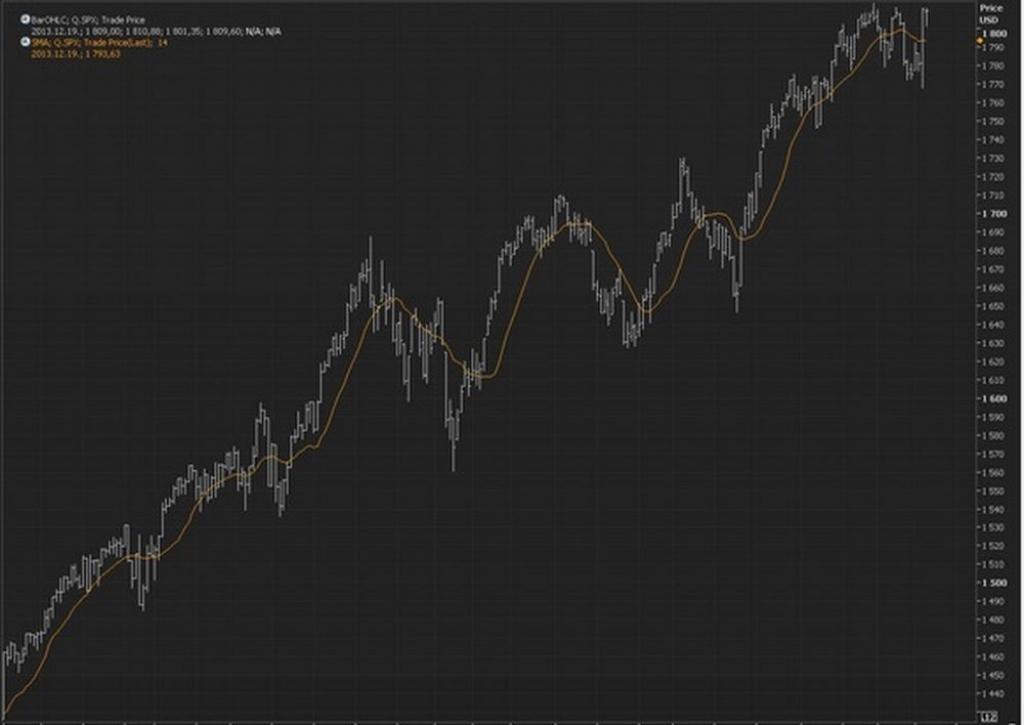This screenshot has width=1024, height=725.
Task: Open the scale box below the price axis
Action: coord(988,715)
